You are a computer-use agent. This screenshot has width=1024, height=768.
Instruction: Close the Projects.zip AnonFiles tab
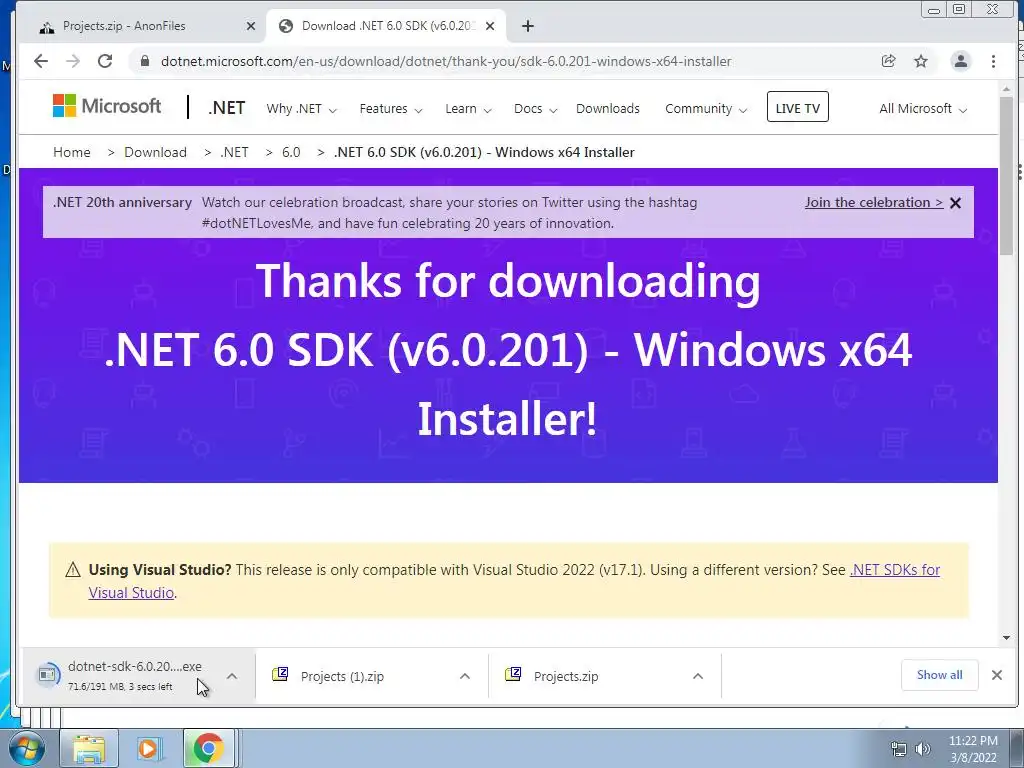251,26
